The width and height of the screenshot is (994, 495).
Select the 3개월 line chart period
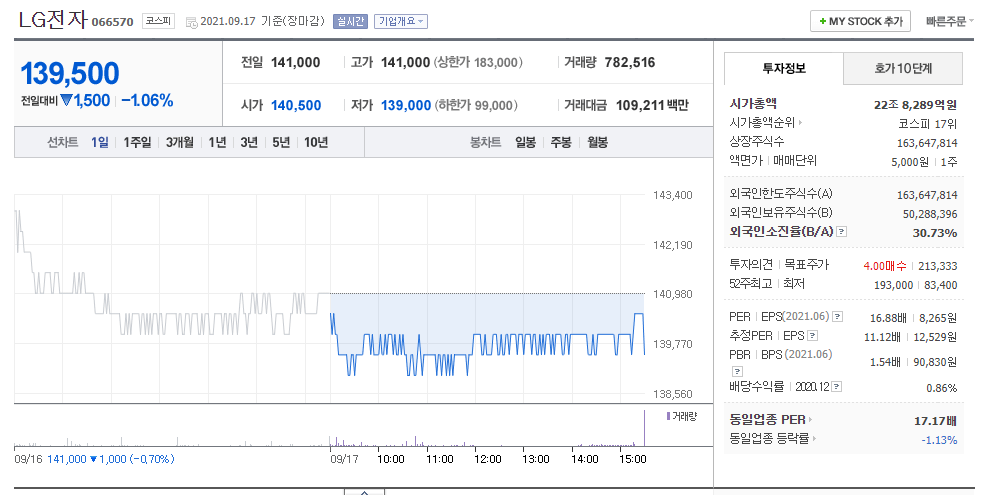tap(180, 143)
